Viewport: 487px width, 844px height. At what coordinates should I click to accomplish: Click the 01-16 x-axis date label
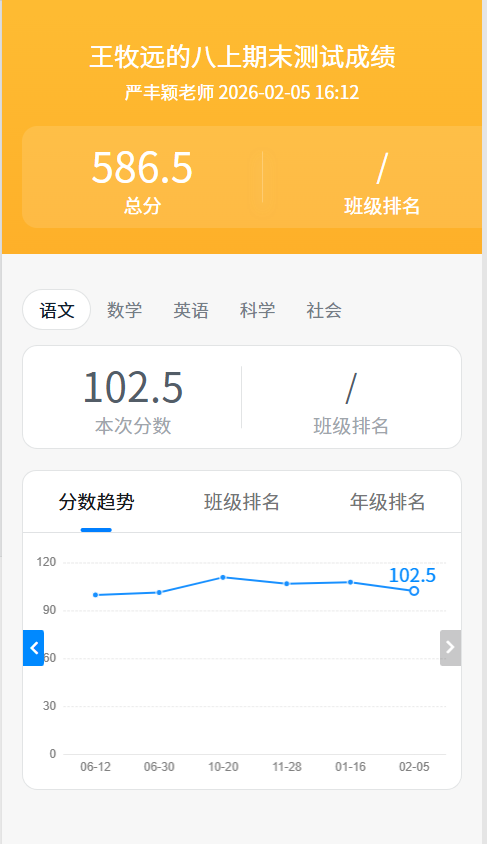pyautogui.click(x=350, y=767)
